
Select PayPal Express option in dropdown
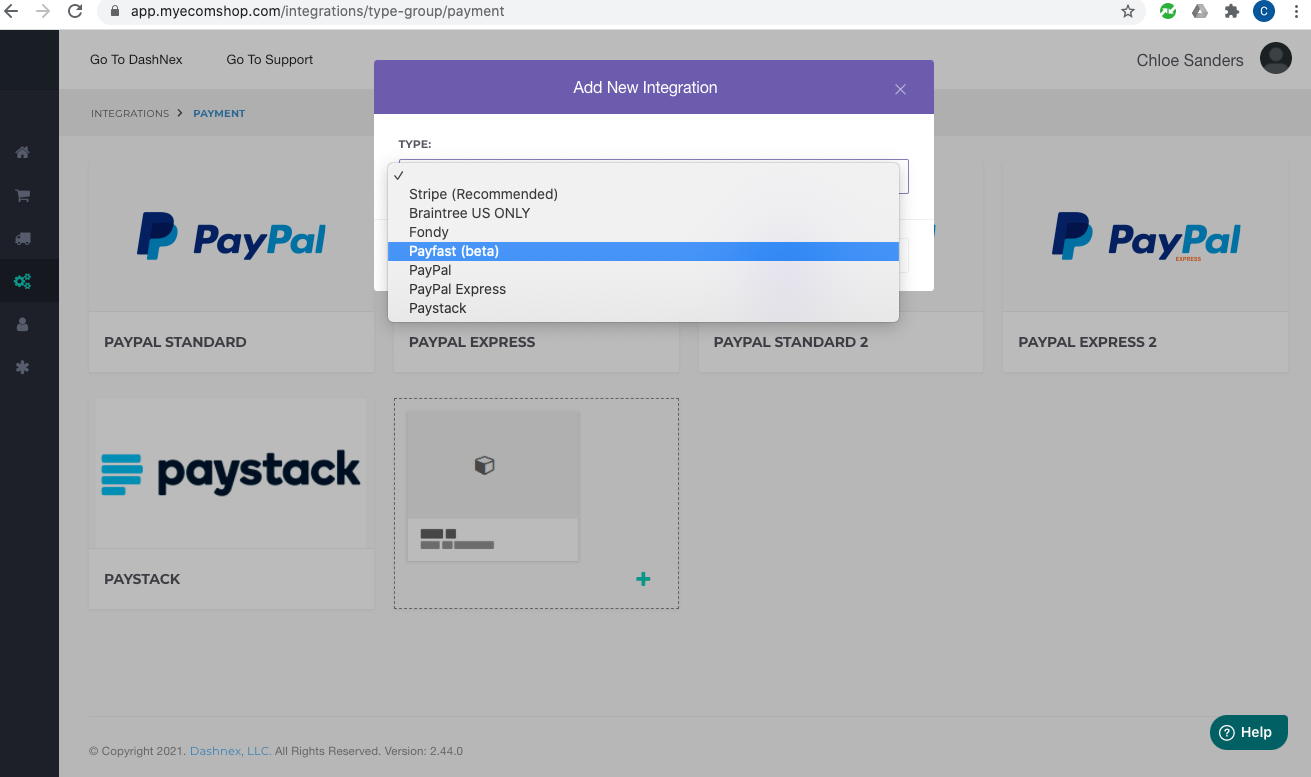tap(643, 289)
